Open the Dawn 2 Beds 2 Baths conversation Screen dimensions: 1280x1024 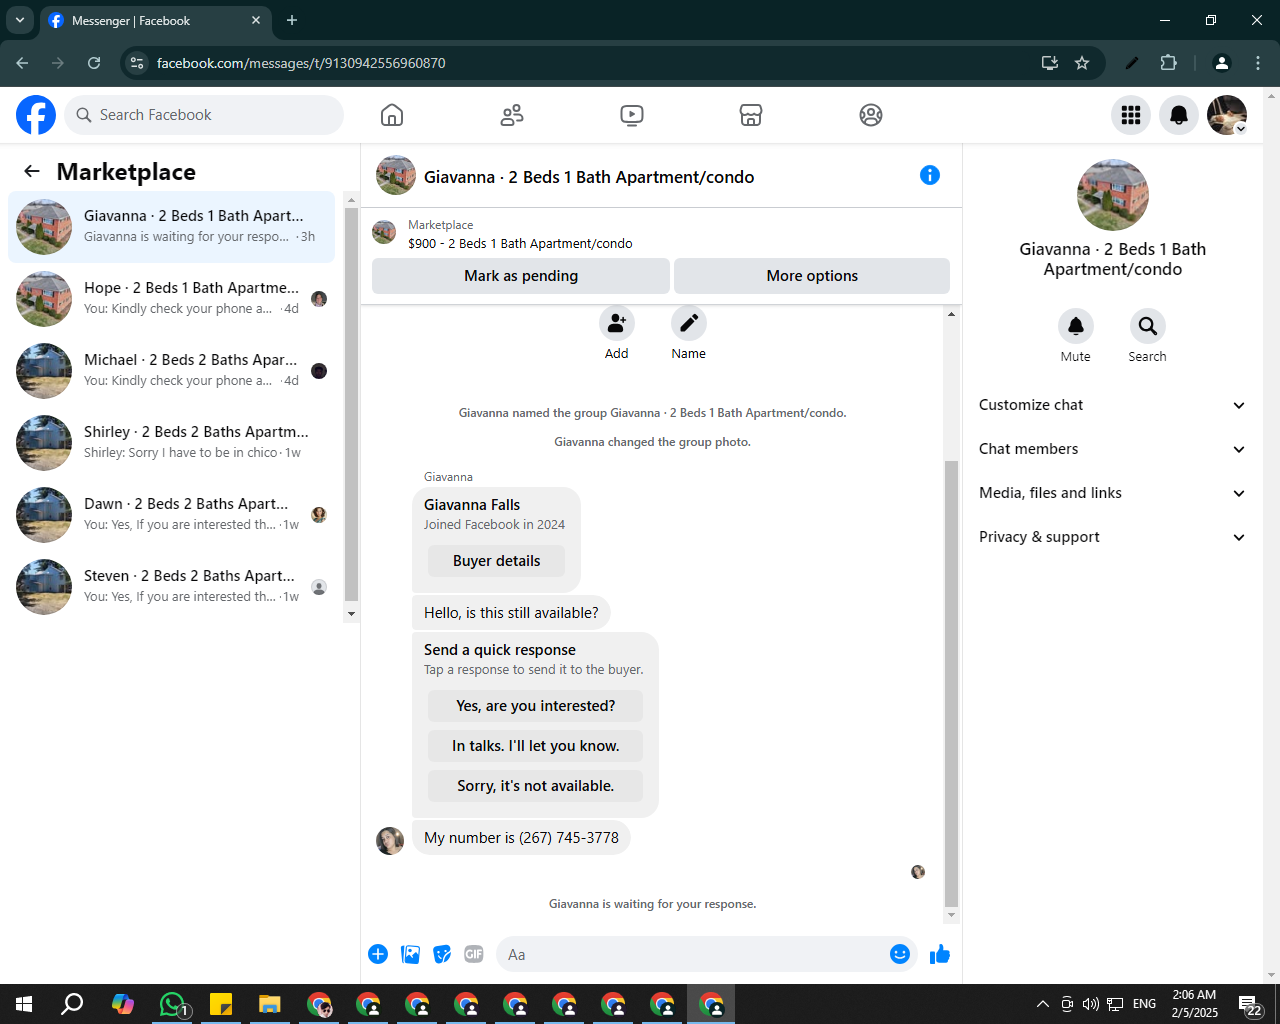[172, 515]
